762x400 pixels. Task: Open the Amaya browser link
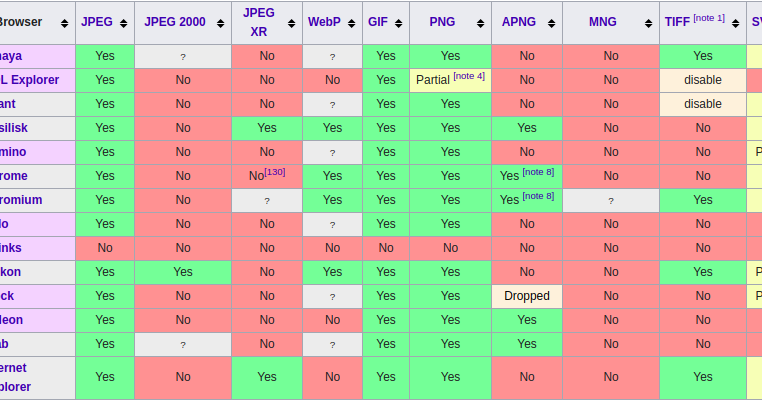point(11,56)
